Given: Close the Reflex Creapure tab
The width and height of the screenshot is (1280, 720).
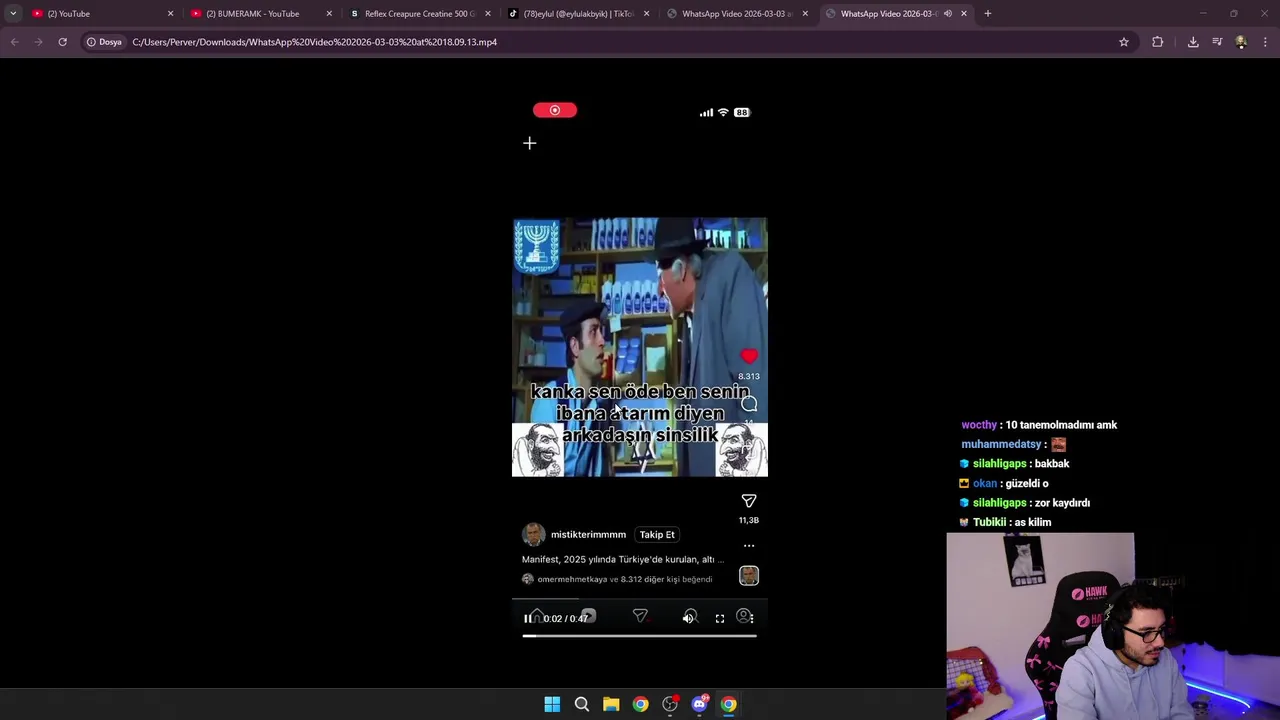Looking at the screenshot, I should (x=488, y=13).
